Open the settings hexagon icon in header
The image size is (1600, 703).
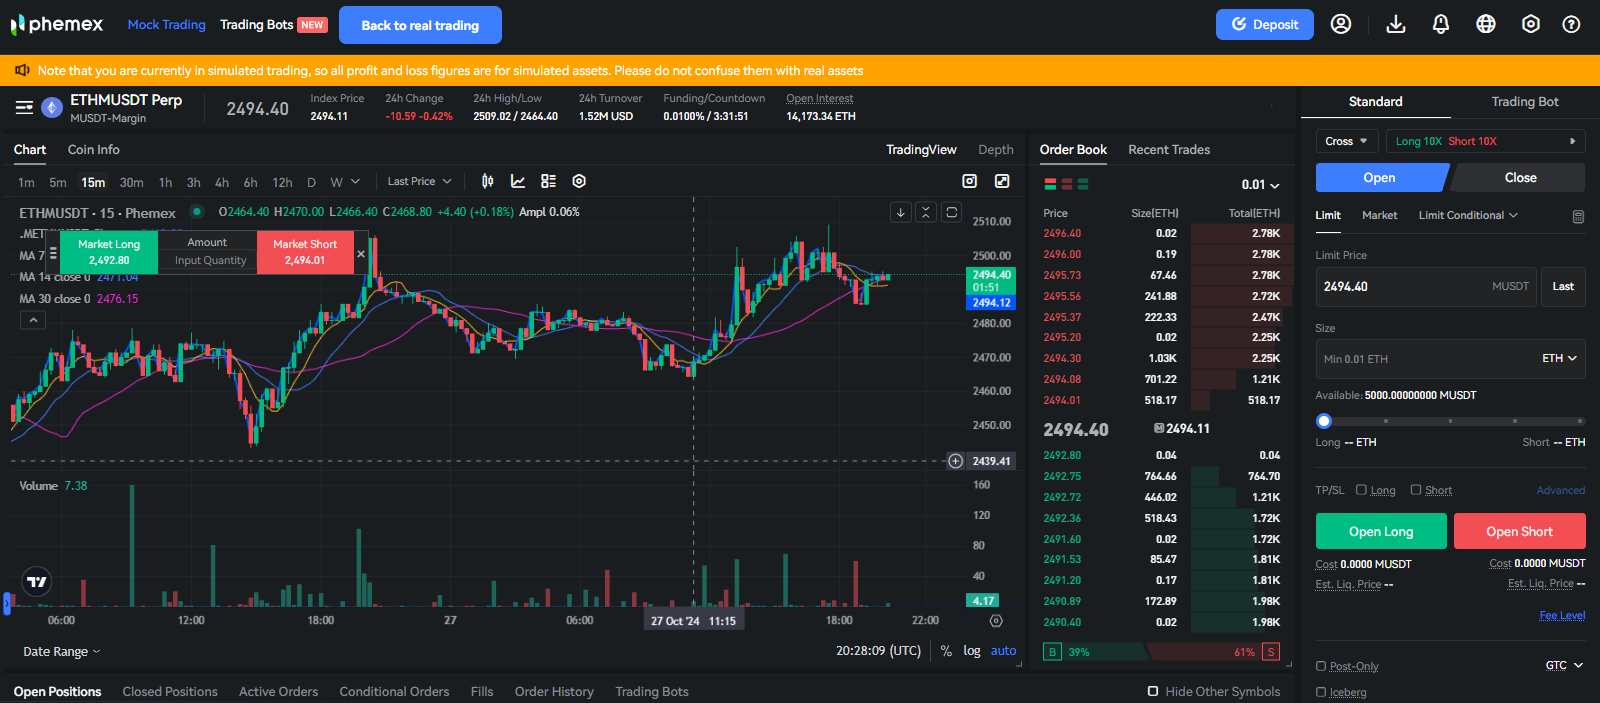pyautogui.click(x=1531, y=24)
